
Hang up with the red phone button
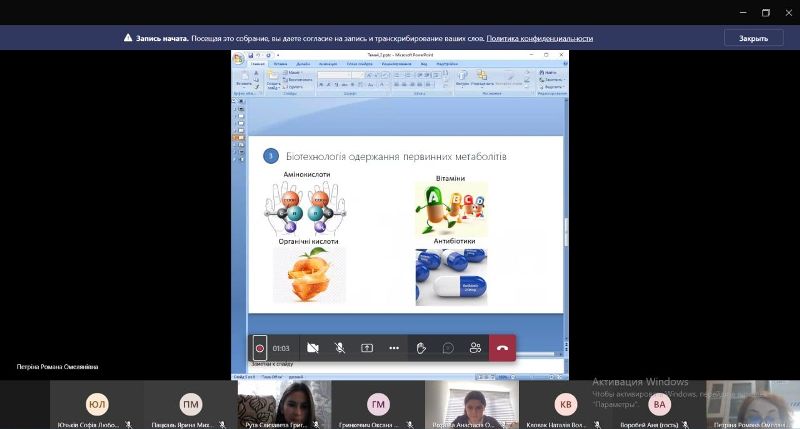coord(502,348)
